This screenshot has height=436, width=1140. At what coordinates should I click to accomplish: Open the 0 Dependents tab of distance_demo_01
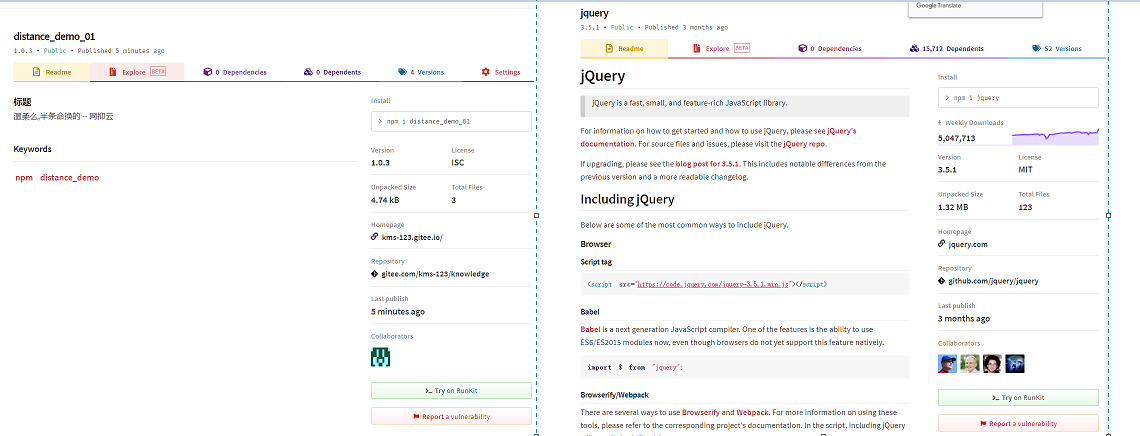pos(332,72)
